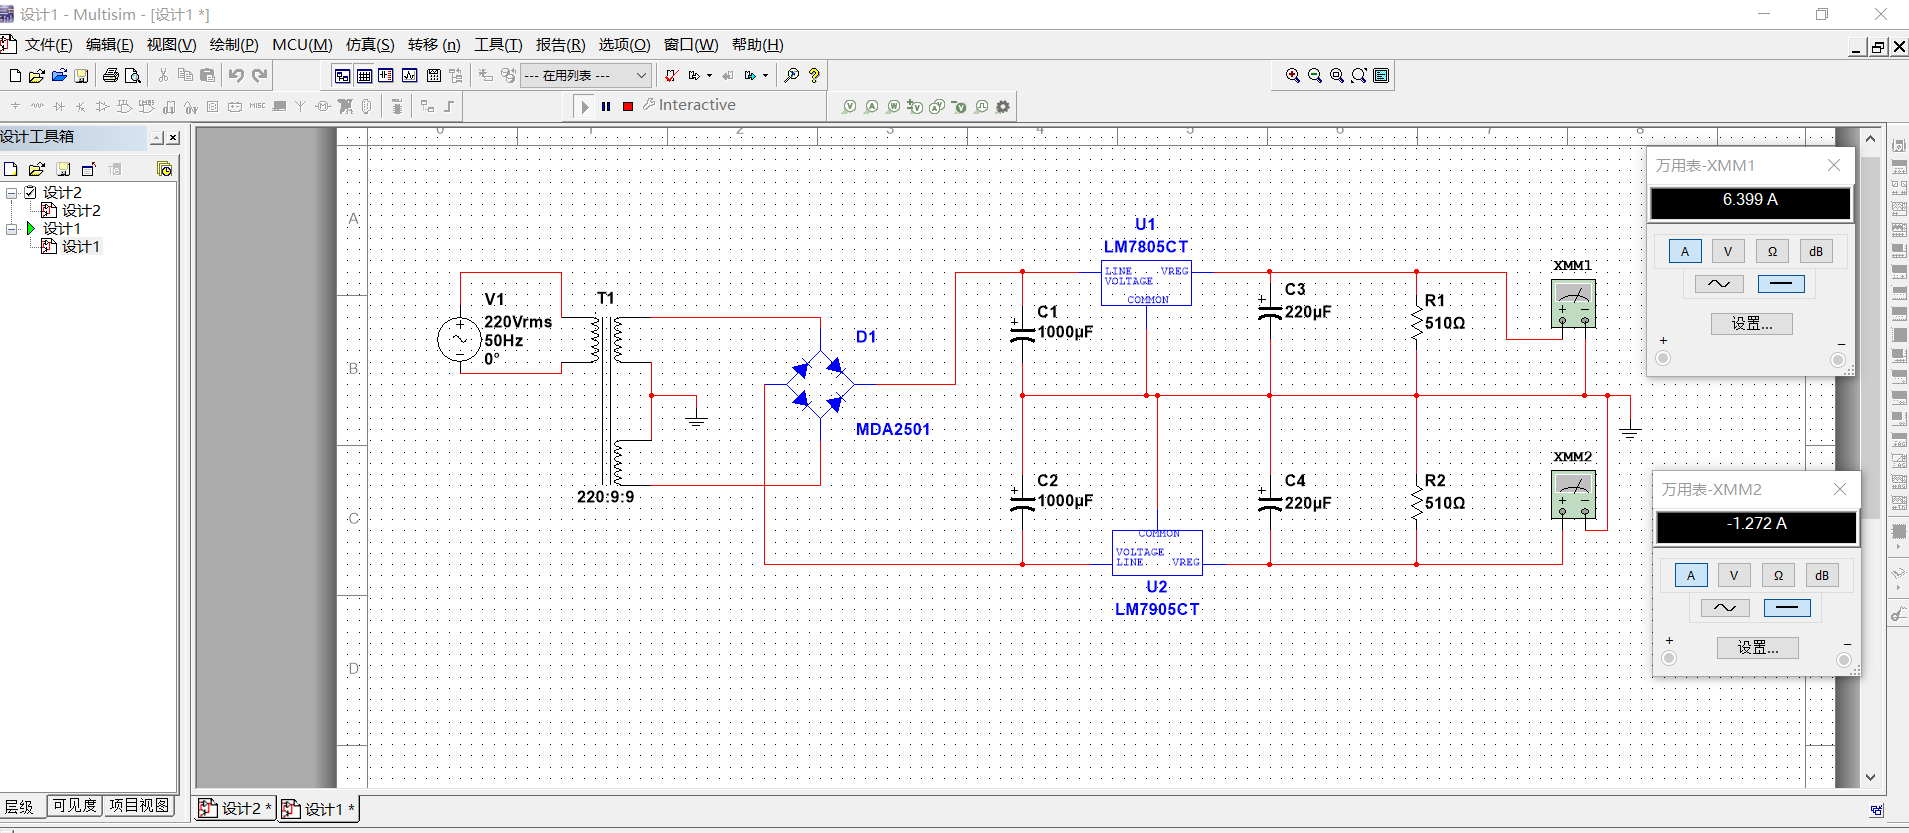Pause the running simulation
Image resolution: width=1909 pixels, height=833 pixels.
[x=606, y=106]
